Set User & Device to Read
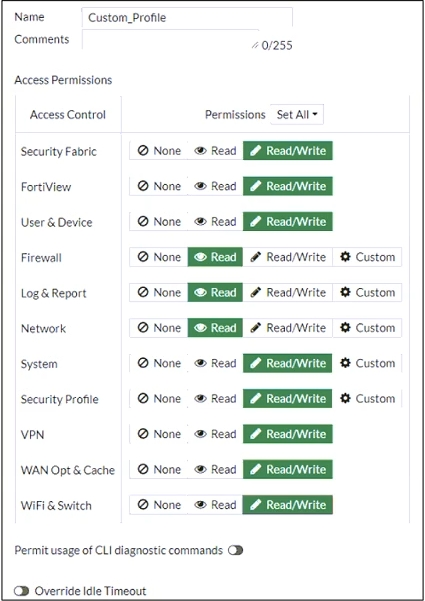The width and height of the screenshot is (425, 601). click(x=215, y=222)
